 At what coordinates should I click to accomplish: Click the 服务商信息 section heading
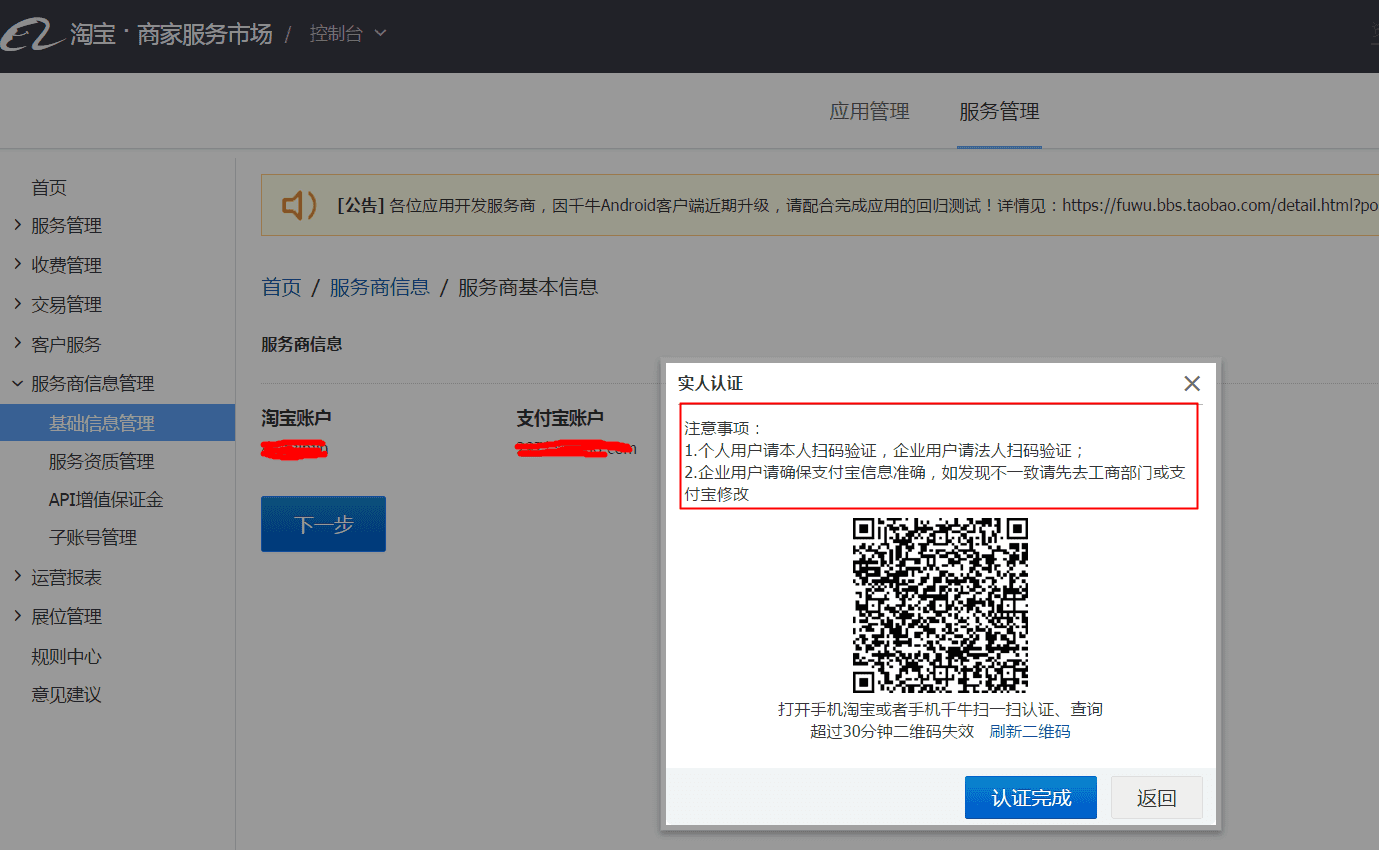tap(302, 344)
